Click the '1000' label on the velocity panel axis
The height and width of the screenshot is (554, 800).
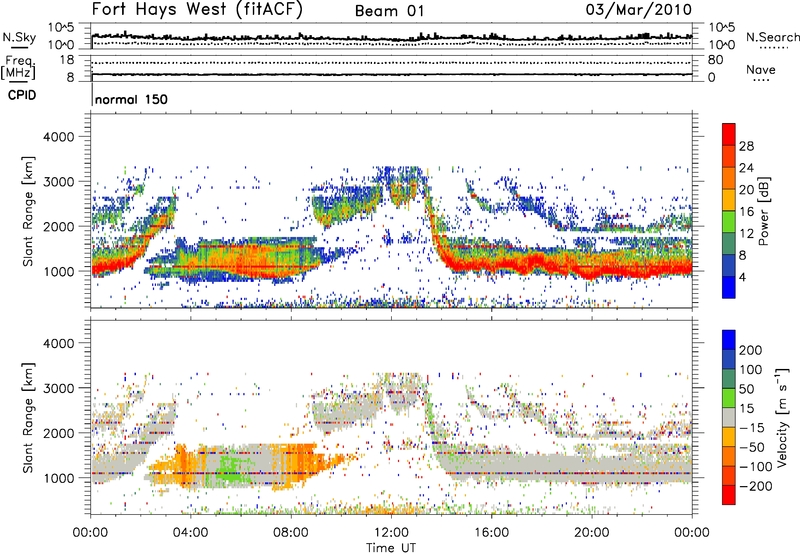coord(59,477)
